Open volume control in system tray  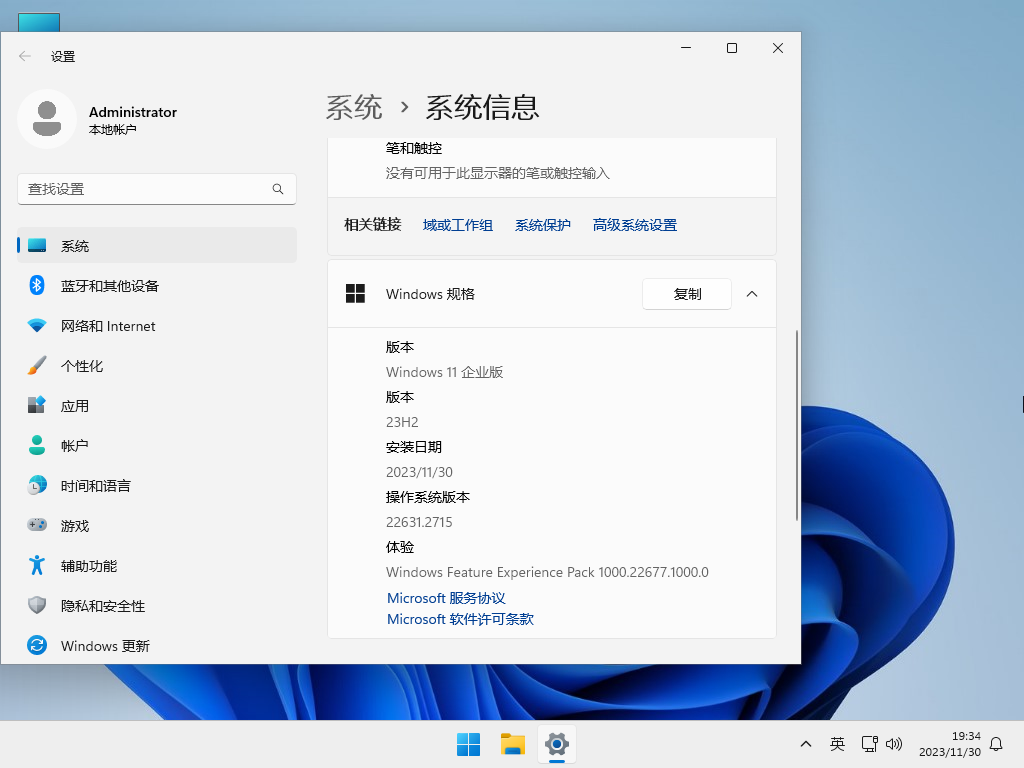click(895, 744)
